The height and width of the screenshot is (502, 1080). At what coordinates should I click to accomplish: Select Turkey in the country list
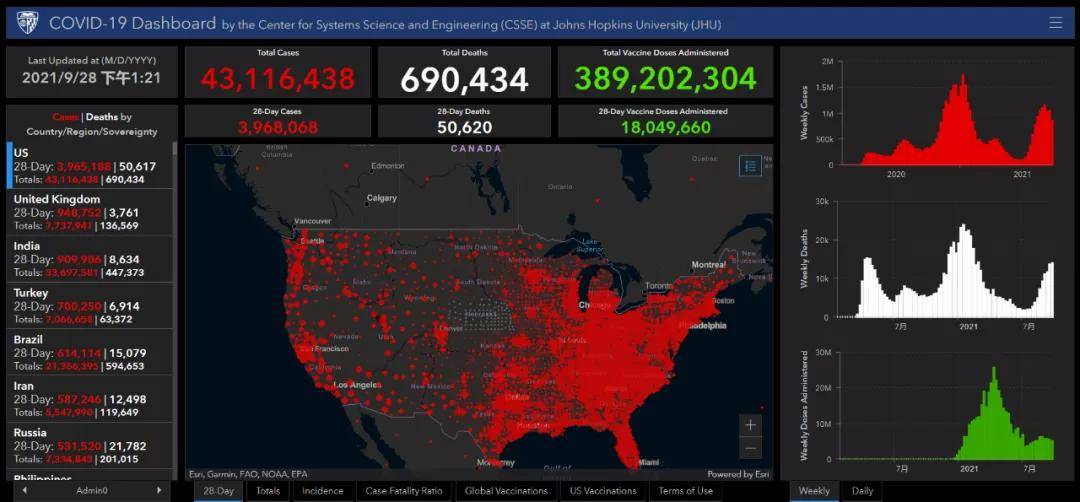tap(90, 306)
